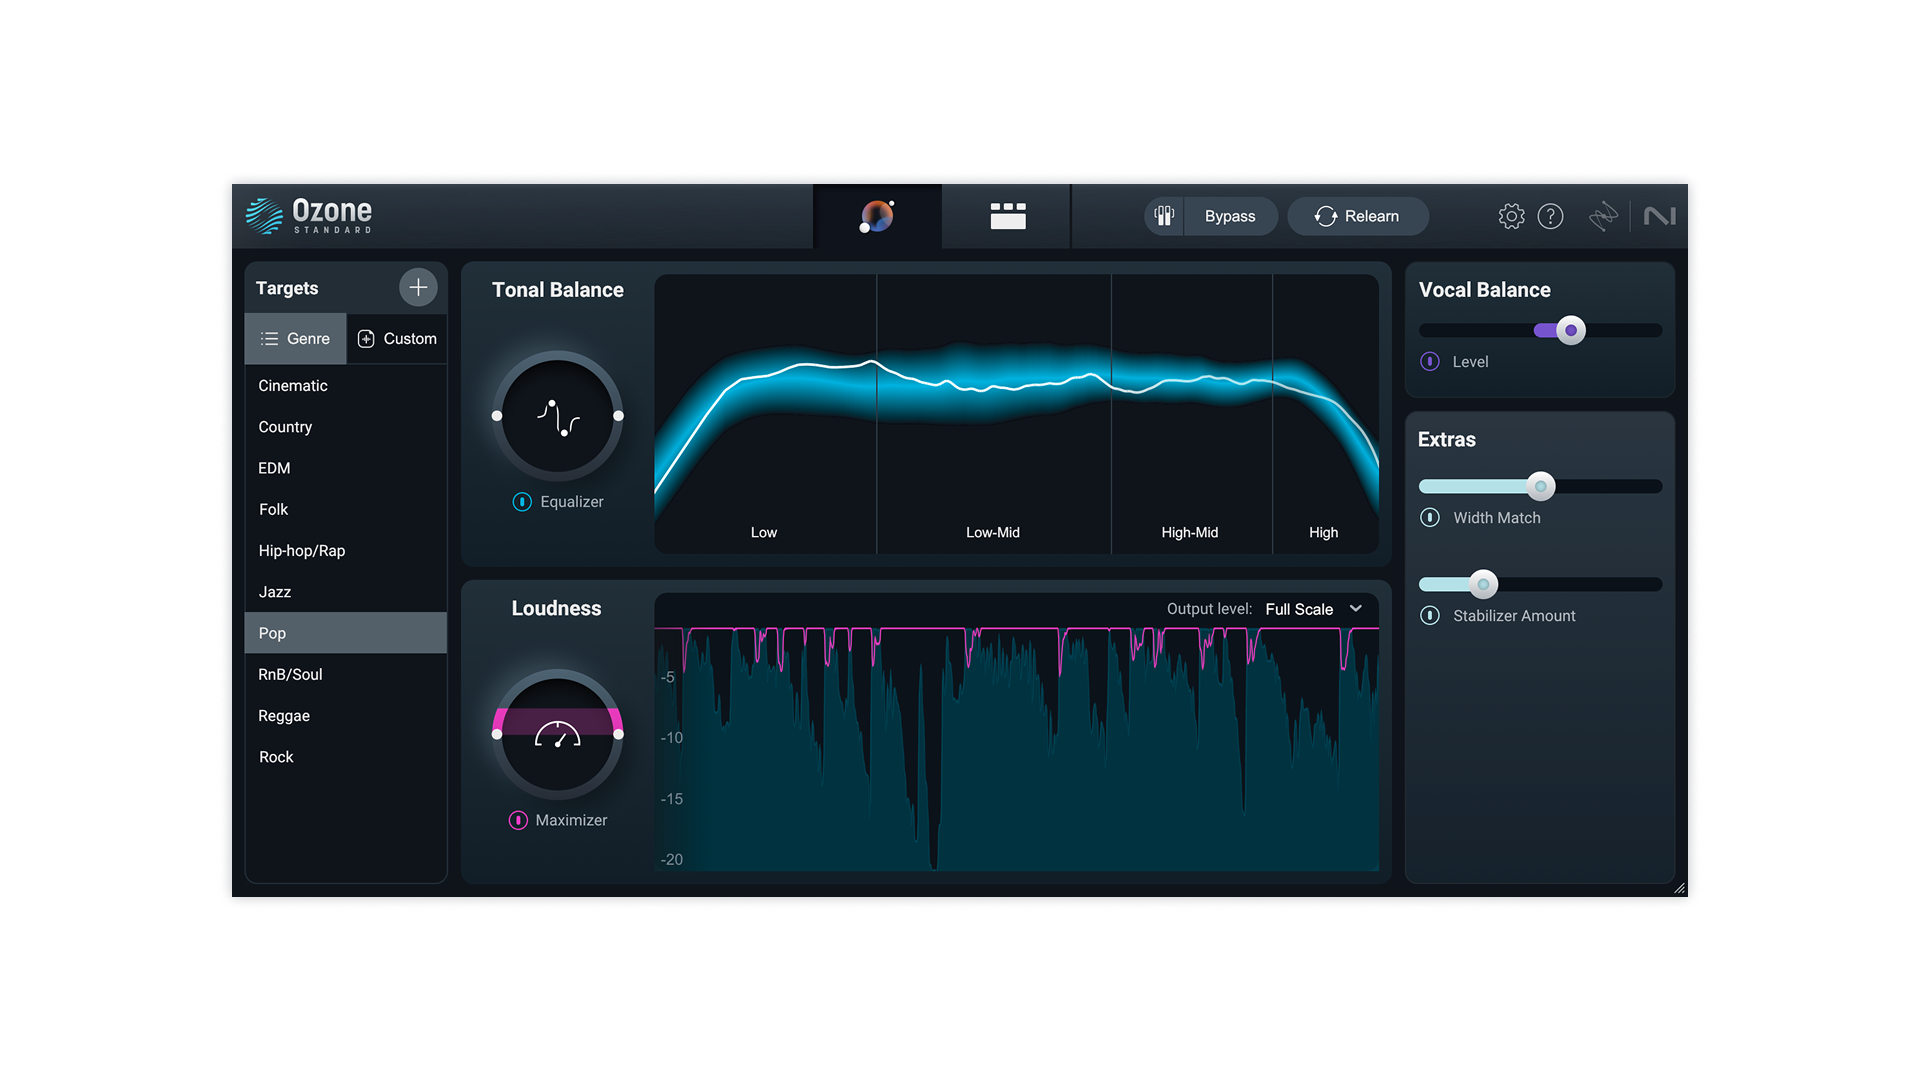Click the Native Instruments logo
1920x1080 pixels.
click(1659, 216)
